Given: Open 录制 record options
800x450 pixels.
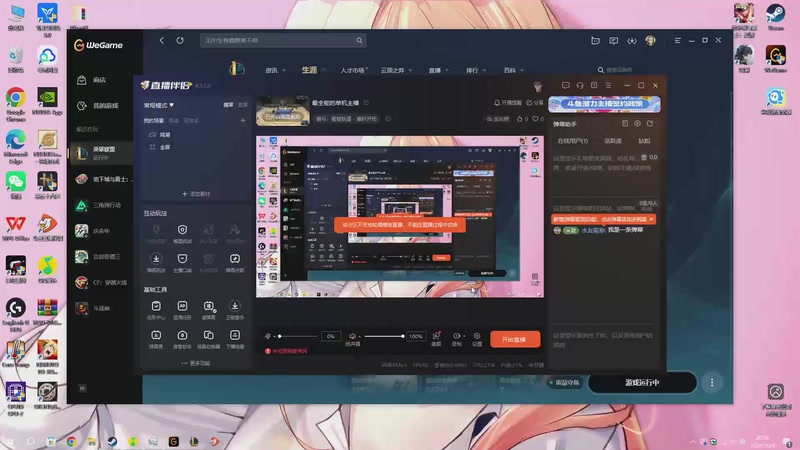Looking at the screenshot, I should tap(457, 339).
